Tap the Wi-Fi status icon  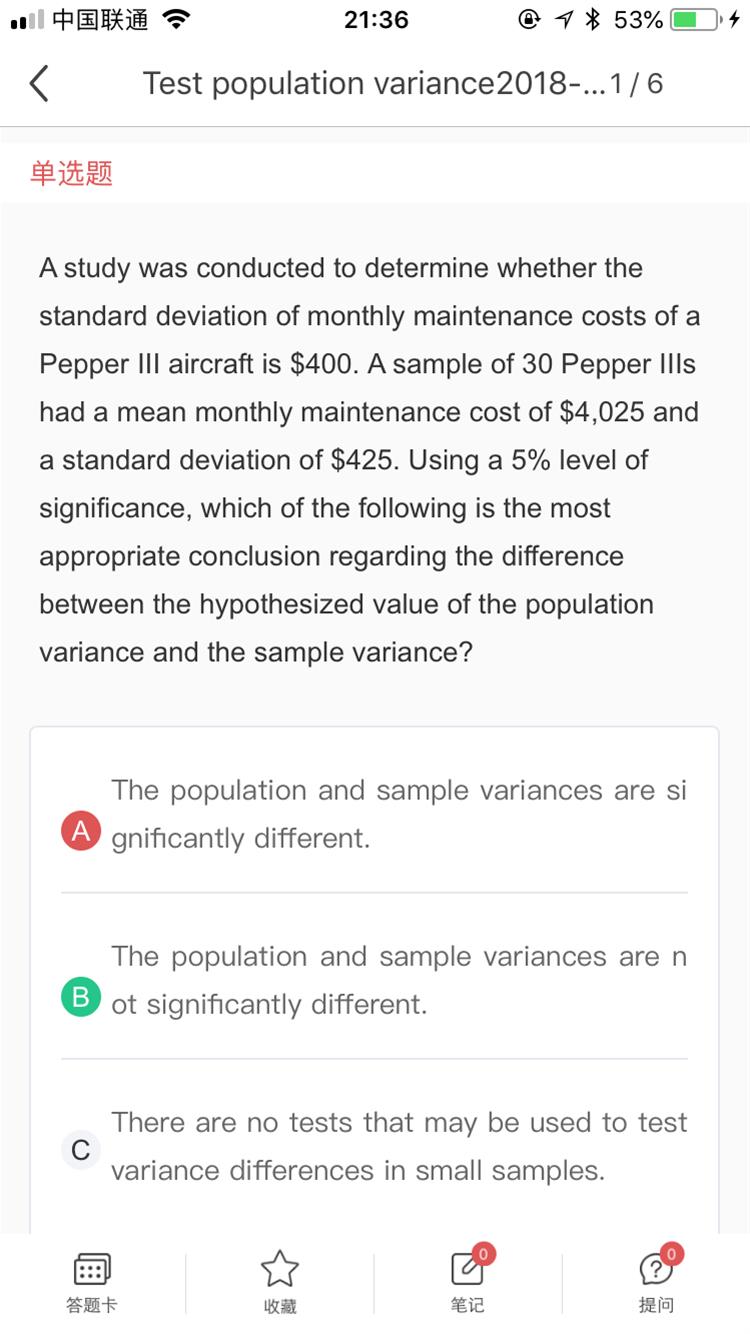(x=177, y=20)
